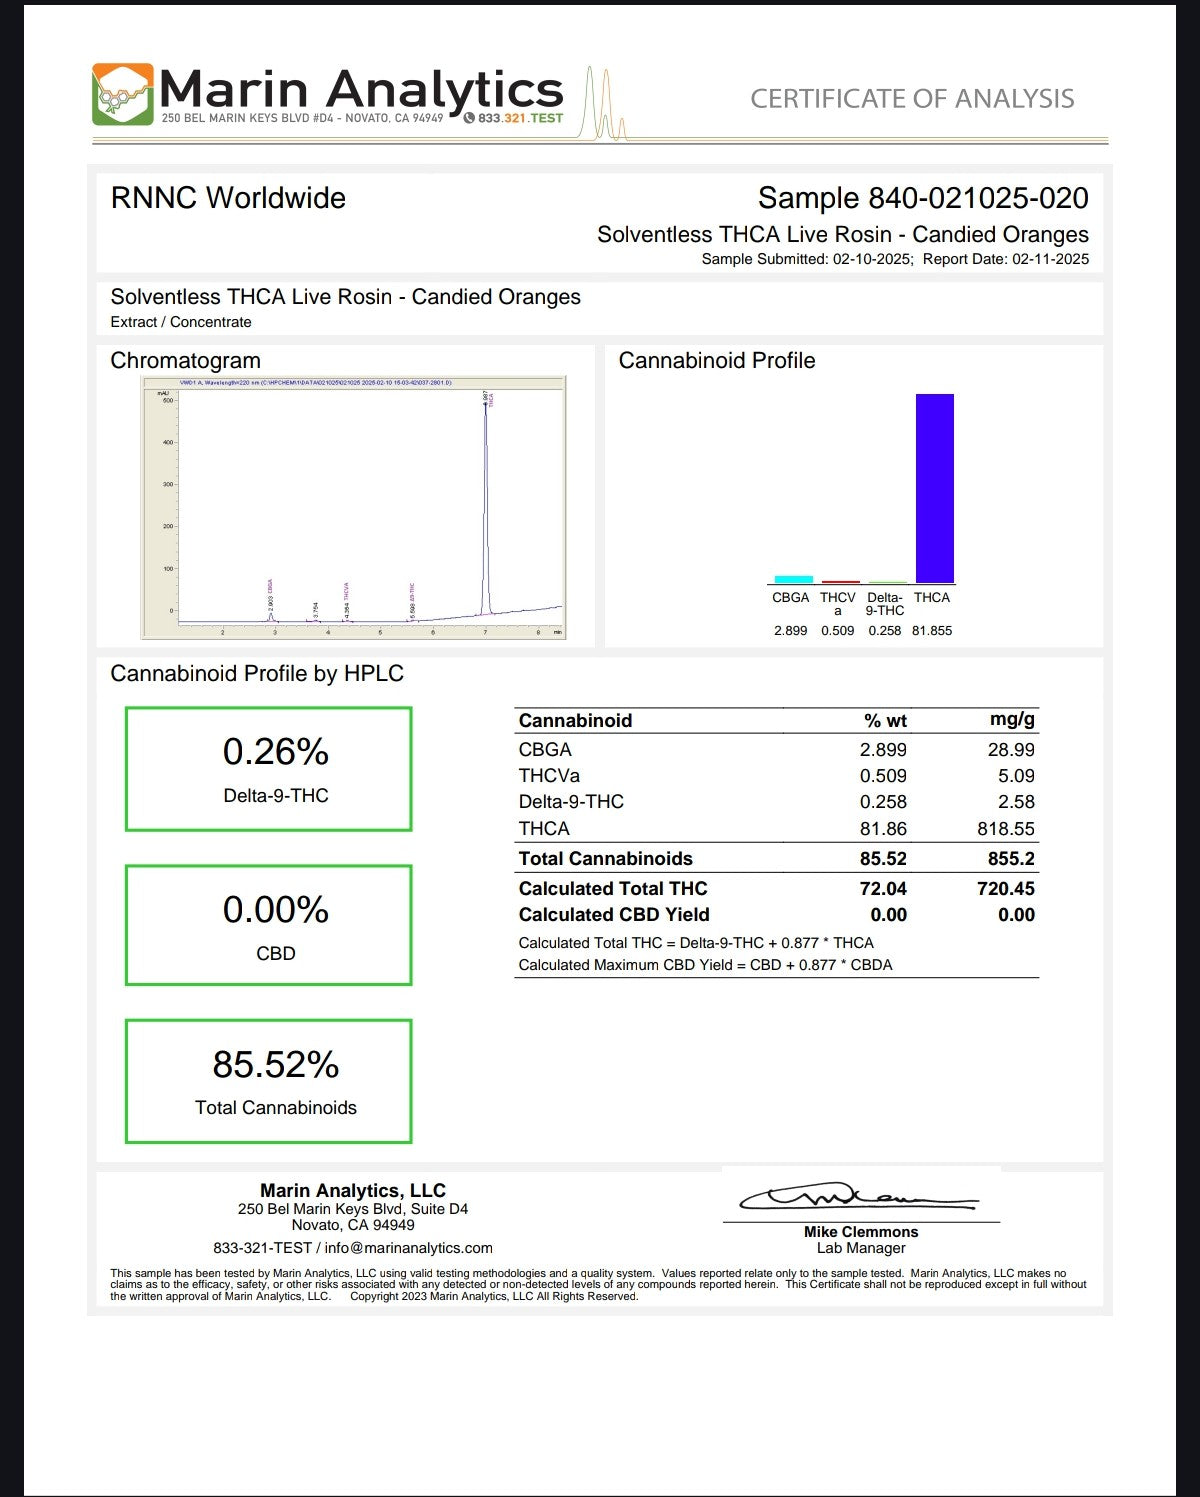Viewport: 1200px width, 1497px height.
Task: Open the chromatogram plot thumbnail
Action: pyautogui.click(x=354, y=507)
